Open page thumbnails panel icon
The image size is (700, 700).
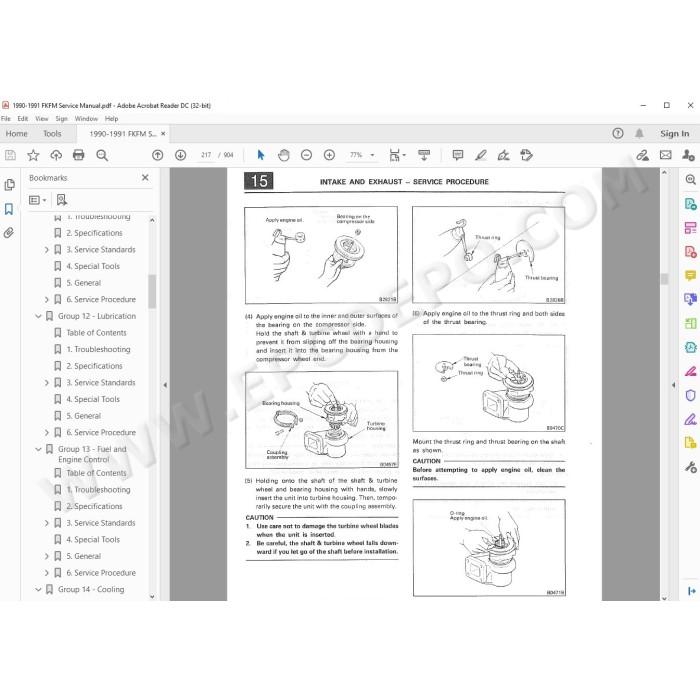(9, 185)
